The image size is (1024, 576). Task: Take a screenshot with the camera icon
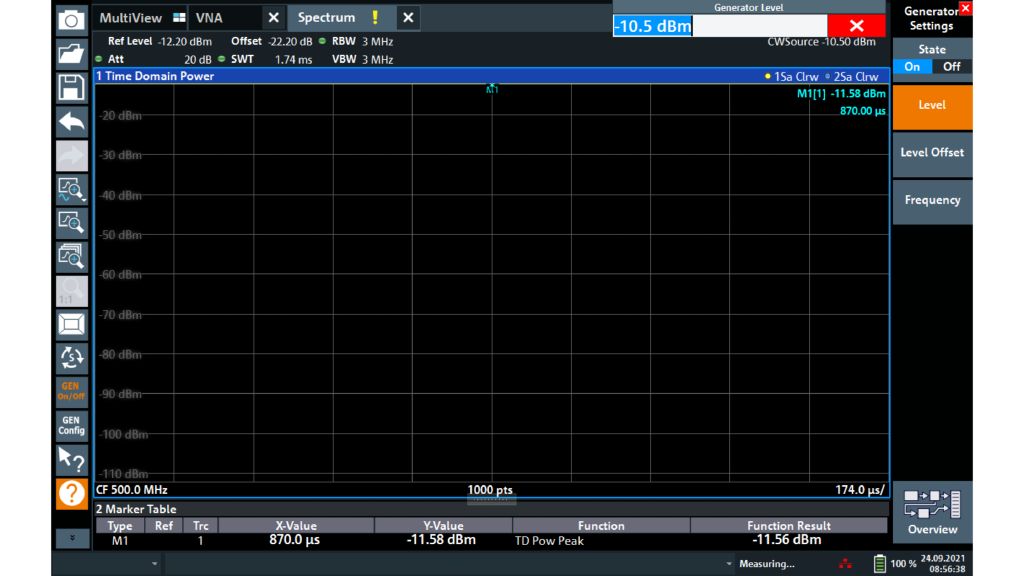70,19
